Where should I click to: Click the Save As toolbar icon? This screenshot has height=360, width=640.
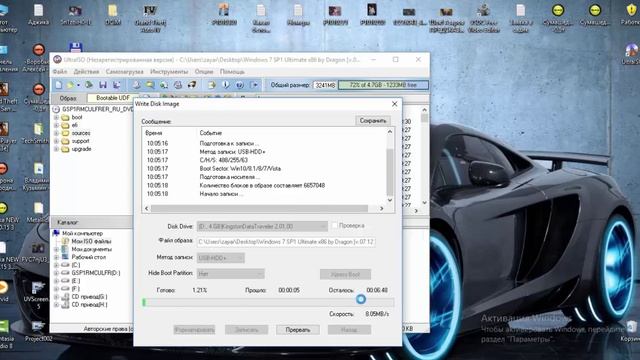tap(116, 85)
